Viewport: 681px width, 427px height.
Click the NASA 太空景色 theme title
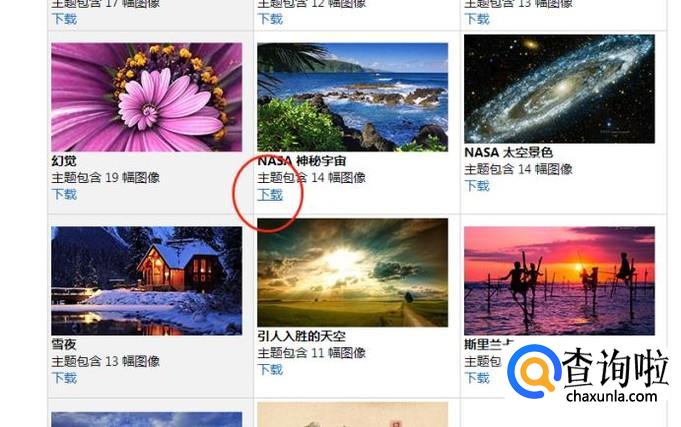coord(509,152)
